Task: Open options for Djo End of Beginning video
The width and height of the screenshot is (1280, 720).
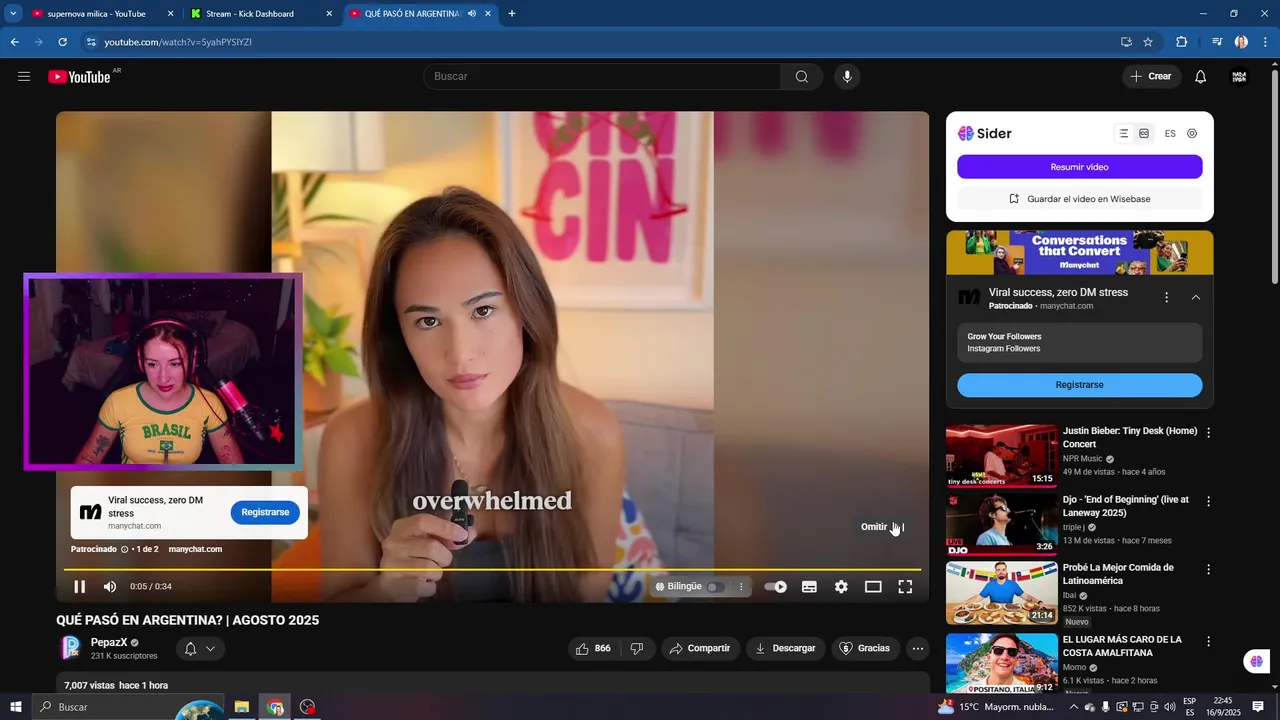Action: click(x=1208, y=501)
